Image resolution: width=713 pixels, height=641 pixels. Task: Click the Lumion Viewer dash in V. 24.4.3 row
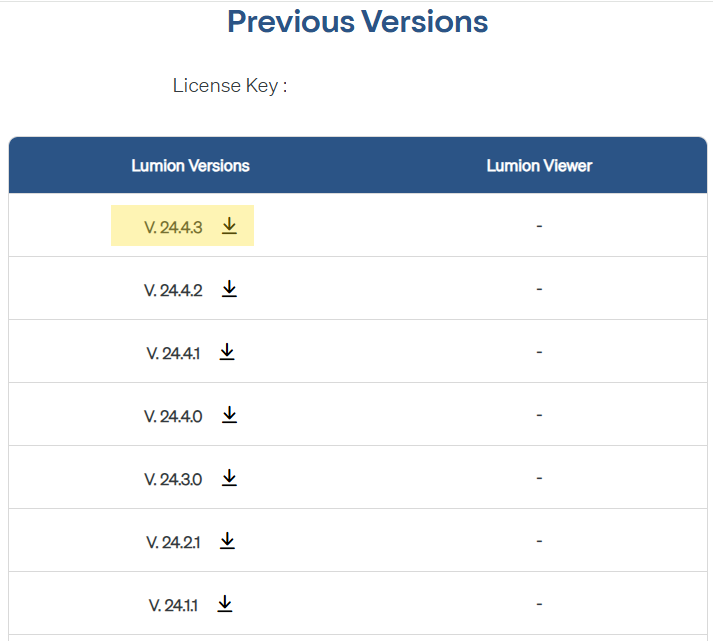539,226
